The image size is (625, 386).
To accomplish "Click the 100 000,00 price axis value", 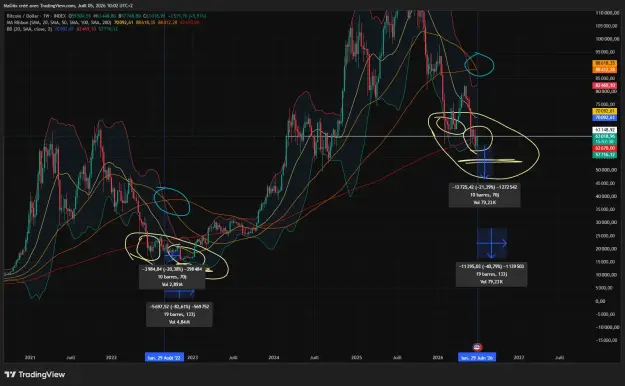I will pos(607,39).
